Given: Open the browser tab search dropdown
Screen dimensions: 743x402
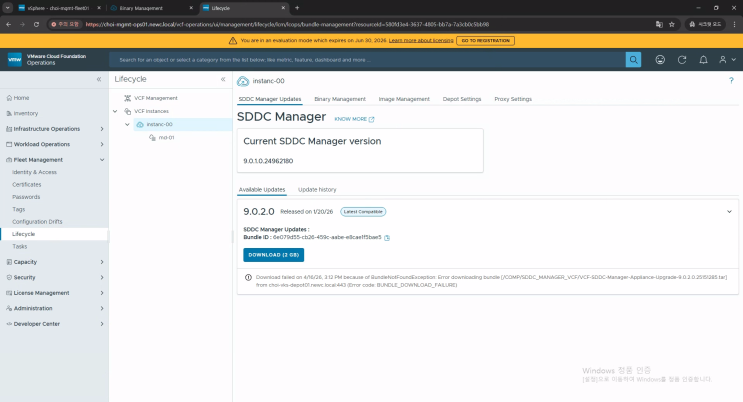Looking at the screenshot, I should 8,8.
